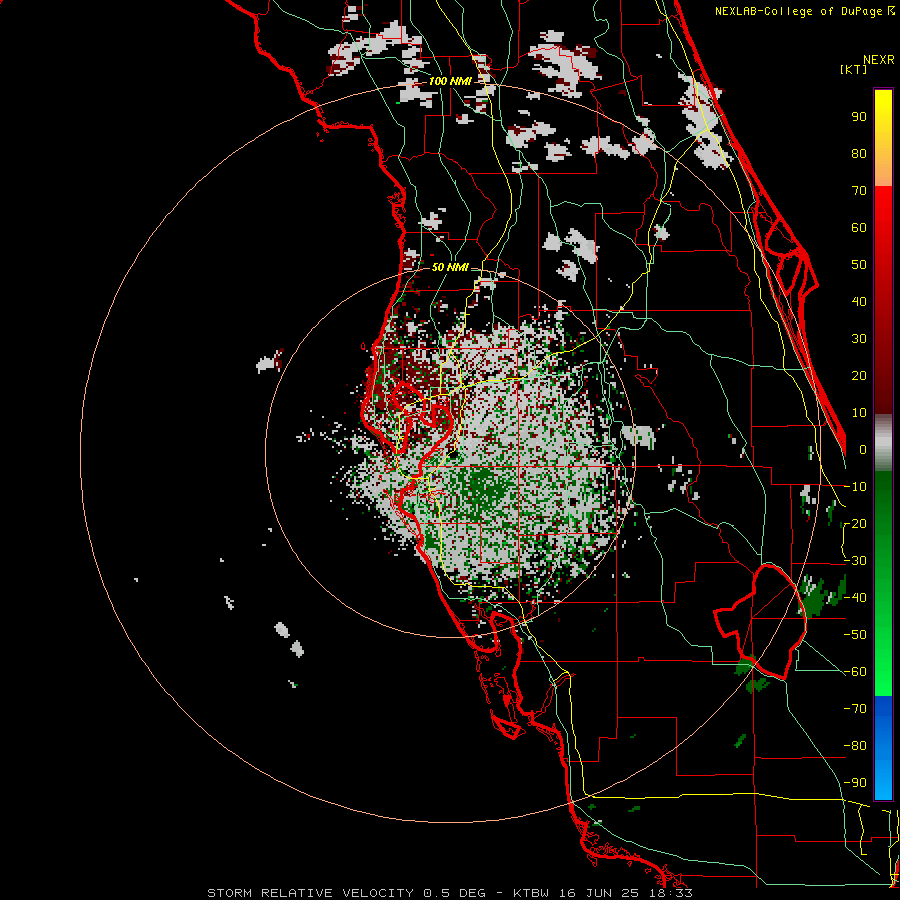Click the 70 value on the velocity scale
Screen dimensions: 900x900
click(859, 191)
